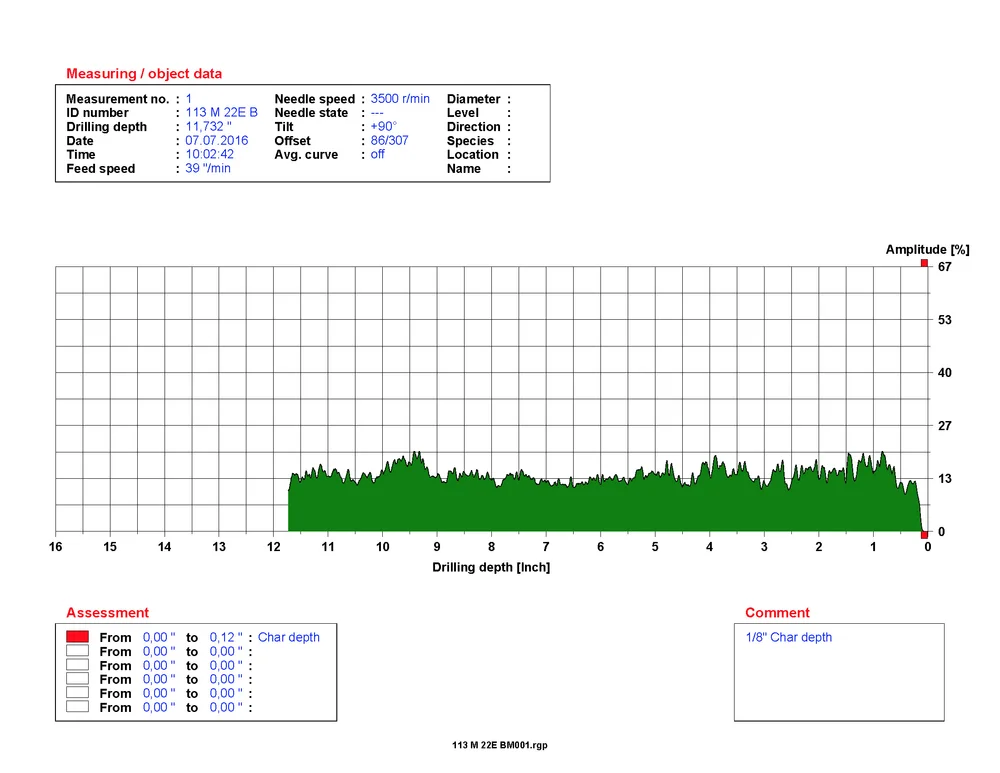Select the 'Amplitude [%]' axis title
The width and height of the screenshot is (1000, 773).
click(927, 249)
